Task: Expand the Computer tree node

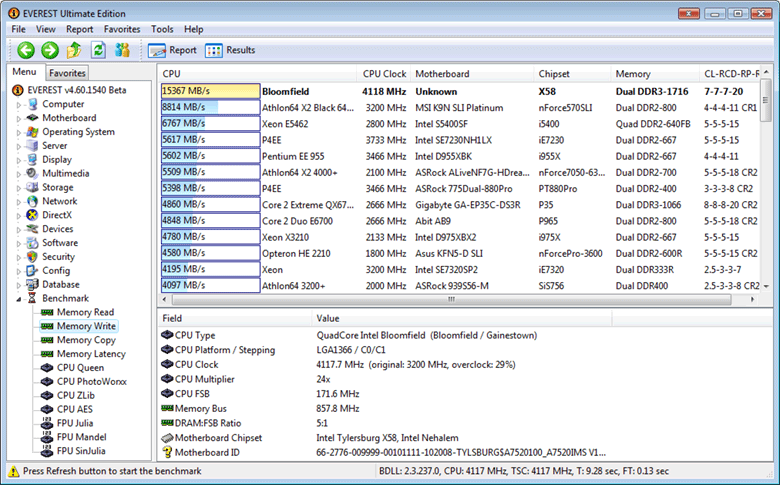Action: click(19, 105)
